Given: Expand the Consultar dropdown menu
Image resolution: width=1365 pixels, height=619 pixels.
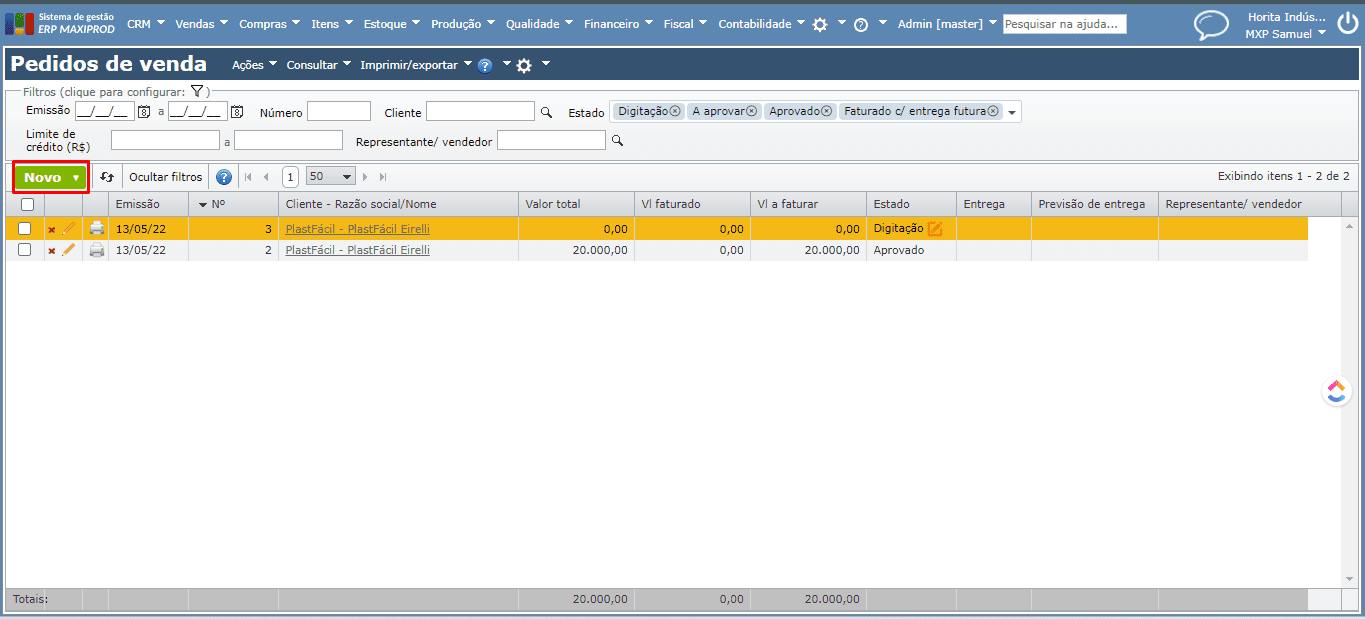Looking at the screenshot, I should (318, 65).
